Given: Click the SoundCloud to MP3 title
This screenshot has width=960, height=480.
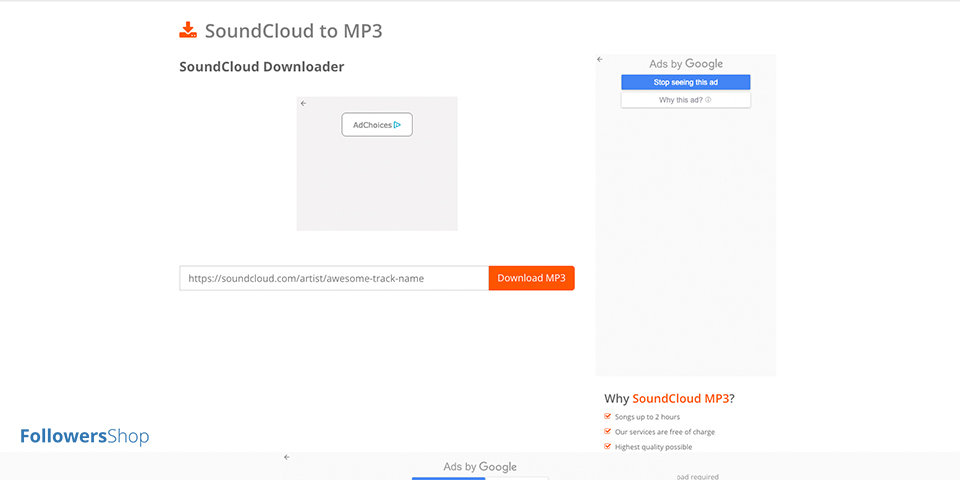Looking at the screenshot, I should [293, 31].
